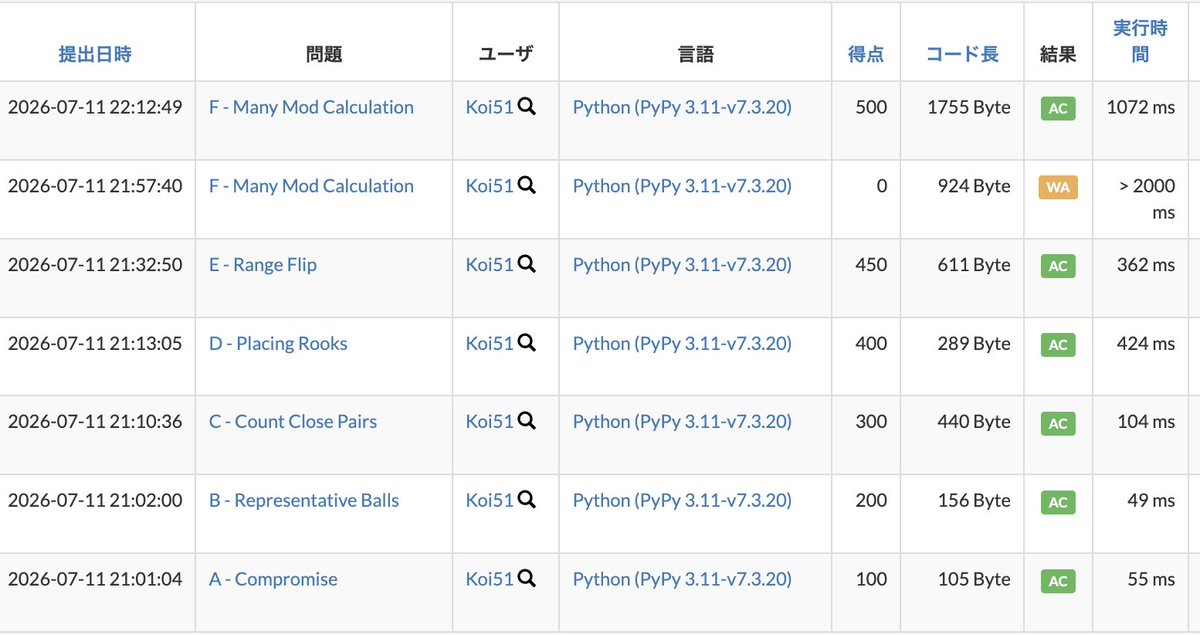The width and height of the screenshot is (1200, 635).
Task: Sort by 得点 column header
Action: pos(866,55)
